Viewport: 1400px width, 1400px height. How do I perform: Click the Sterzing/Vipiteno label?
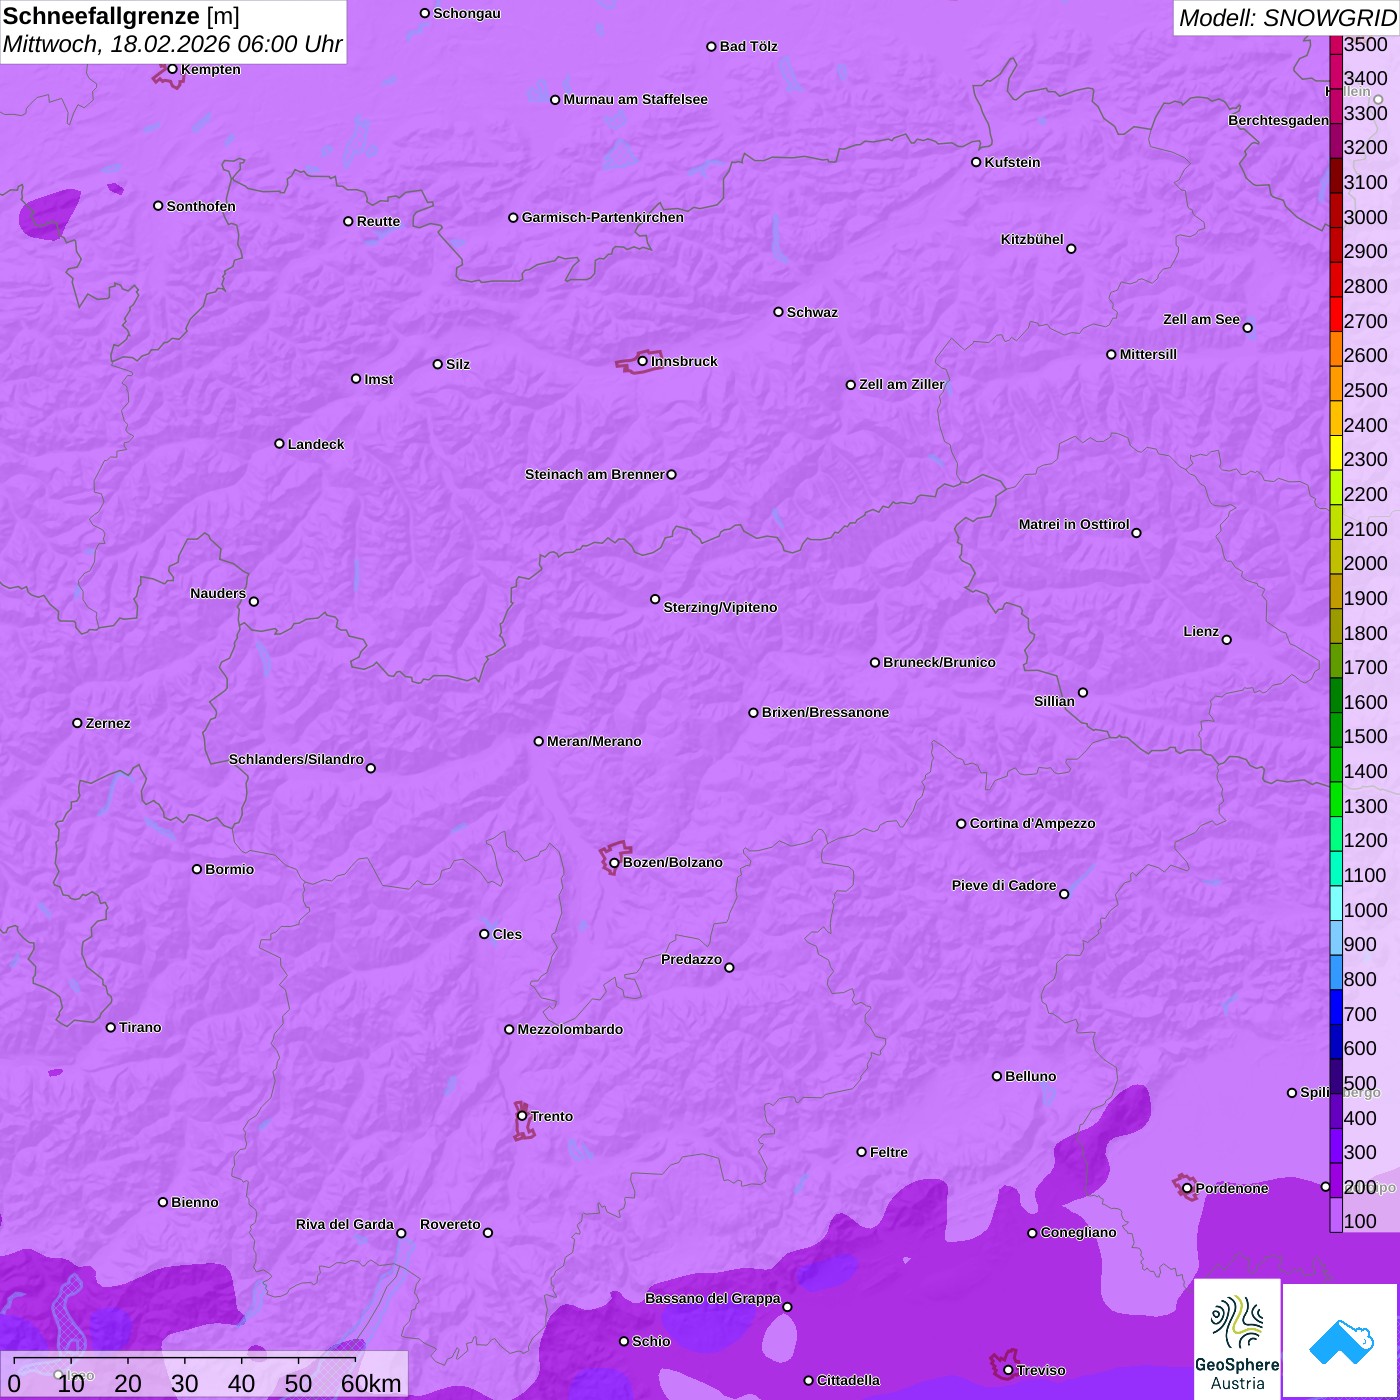coord(720,607)
